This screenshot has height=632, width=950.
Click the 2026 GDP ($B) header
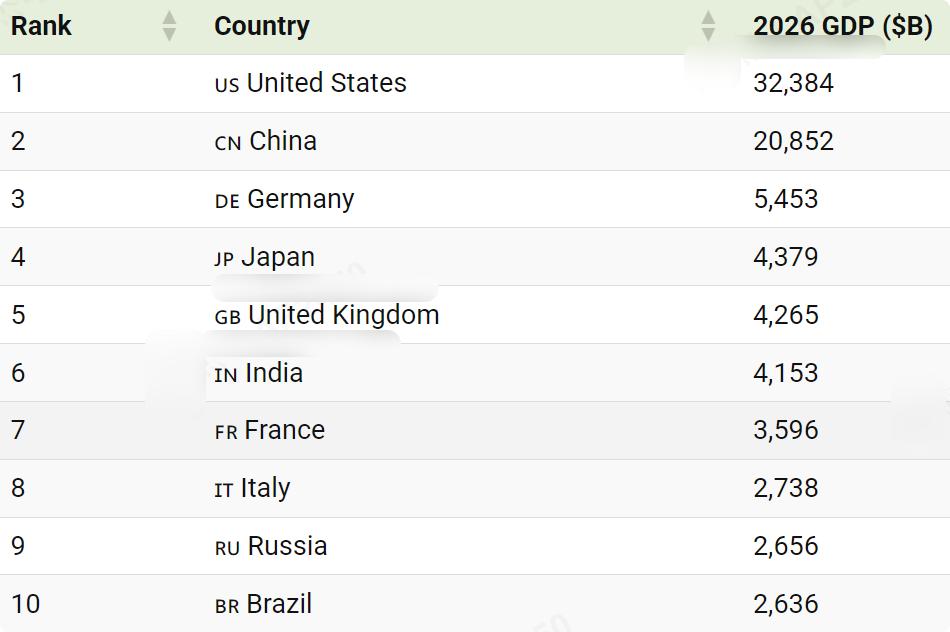tap(843, 26)
